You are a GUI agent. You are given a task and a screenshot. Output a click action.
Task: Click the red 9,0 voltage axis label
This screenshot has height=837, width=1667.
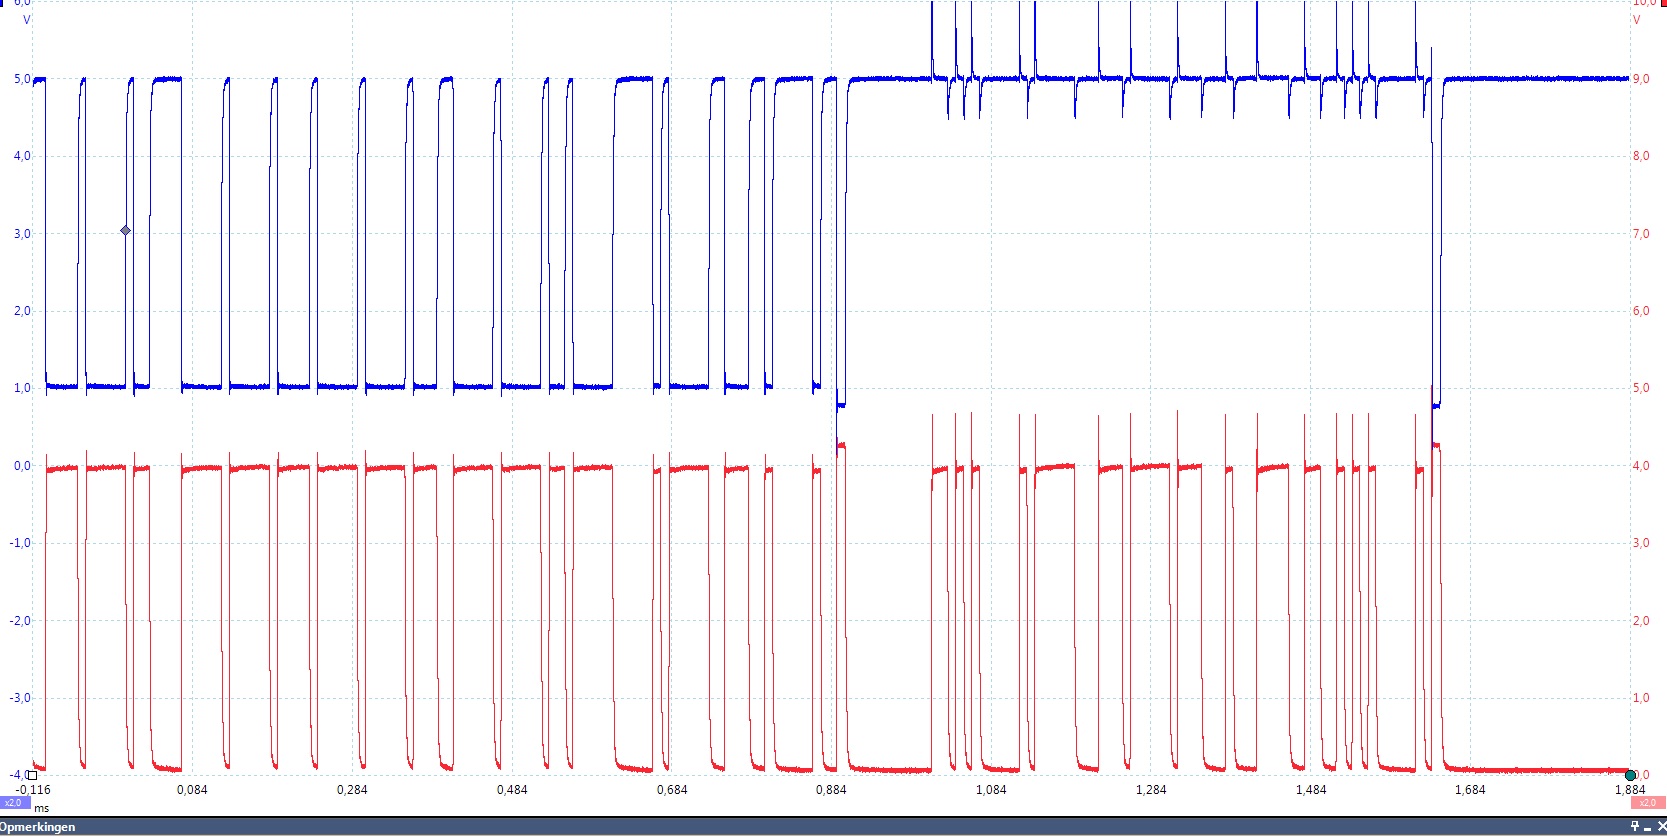click(x=1641, y=79)
